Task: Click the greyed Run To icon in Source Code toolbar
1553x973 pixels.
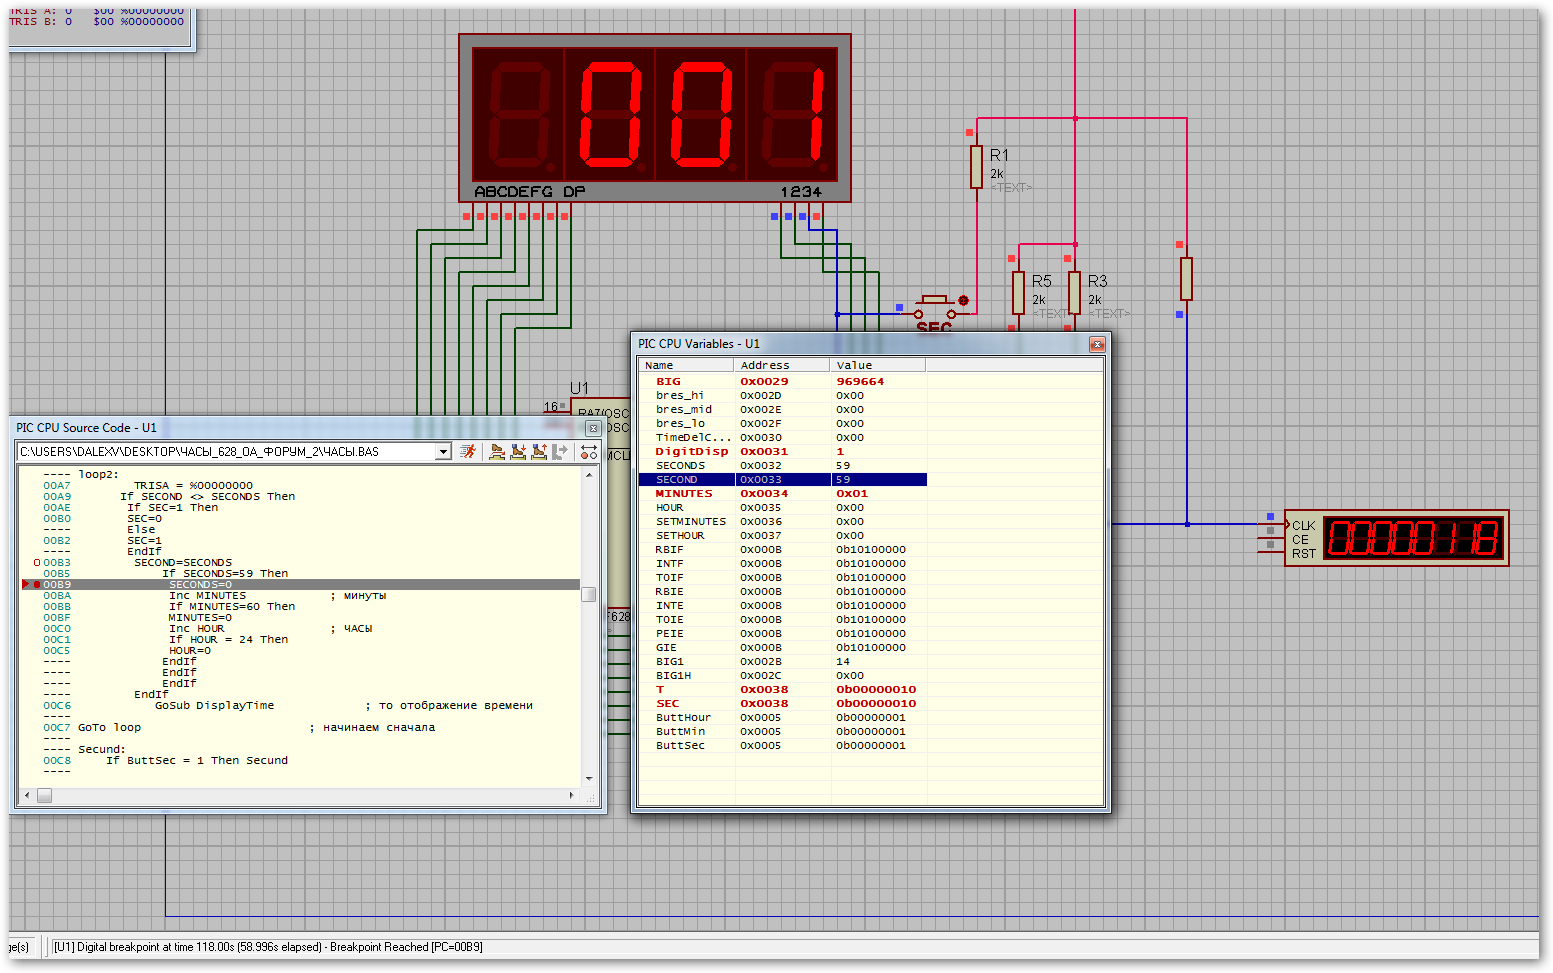Action: coord(560,452)
